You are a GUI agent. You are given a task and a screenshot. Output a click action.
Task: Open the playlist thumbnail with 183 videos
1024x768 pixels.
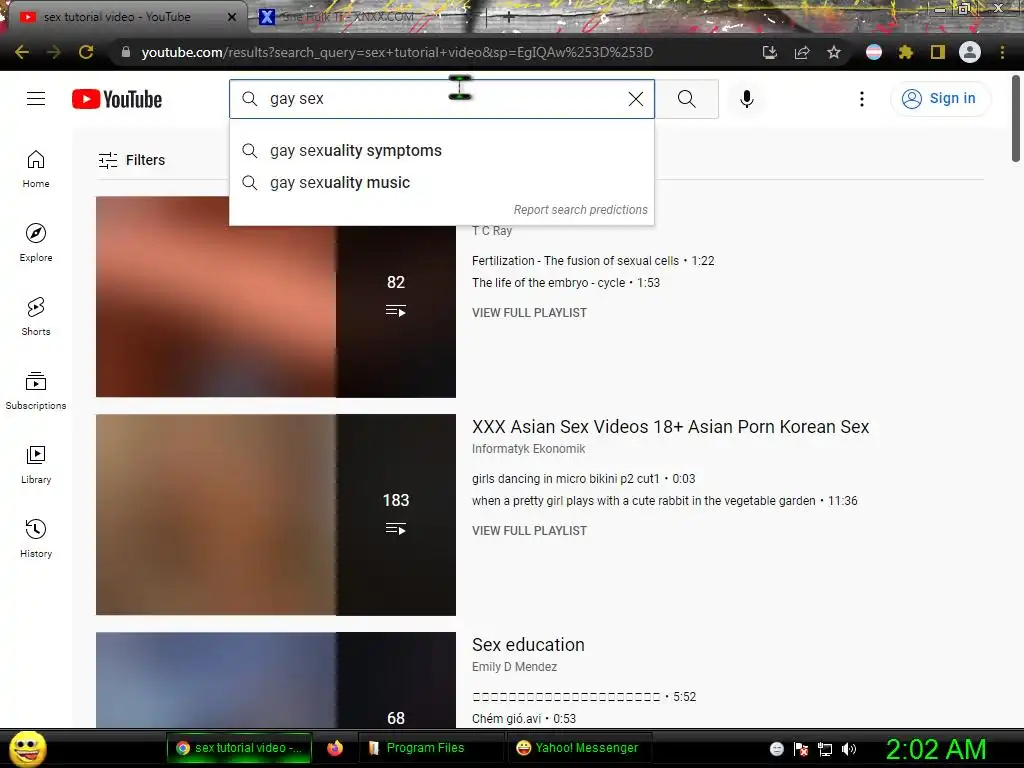pos(276,515)
